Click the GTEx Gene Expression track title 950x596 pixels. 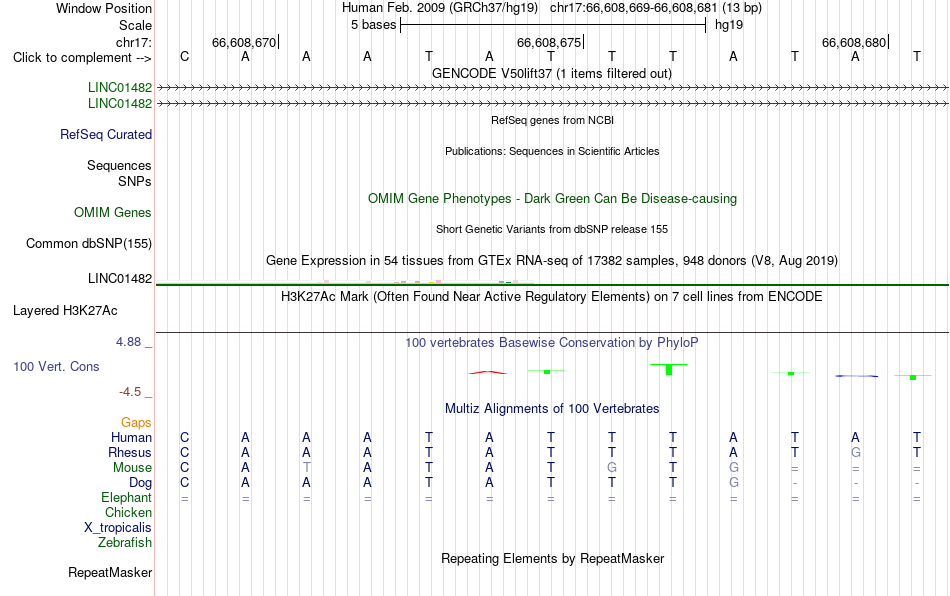[x=552, y=260]
